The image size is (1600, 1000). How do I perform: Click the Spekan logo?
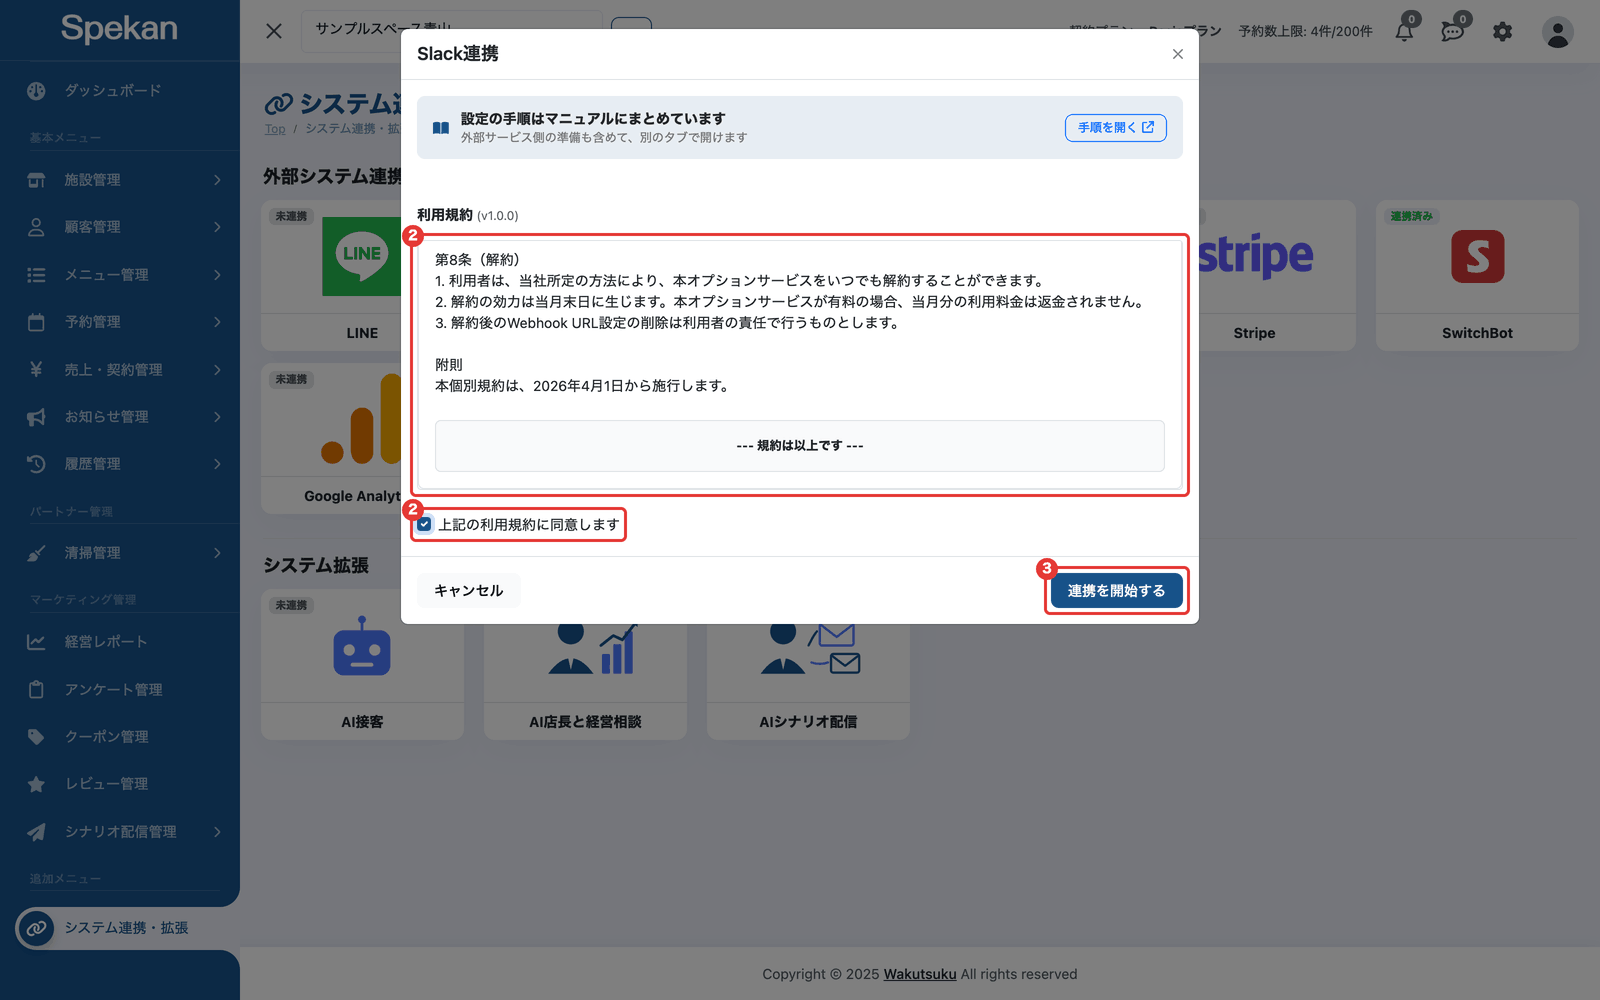tap(119, 28)
